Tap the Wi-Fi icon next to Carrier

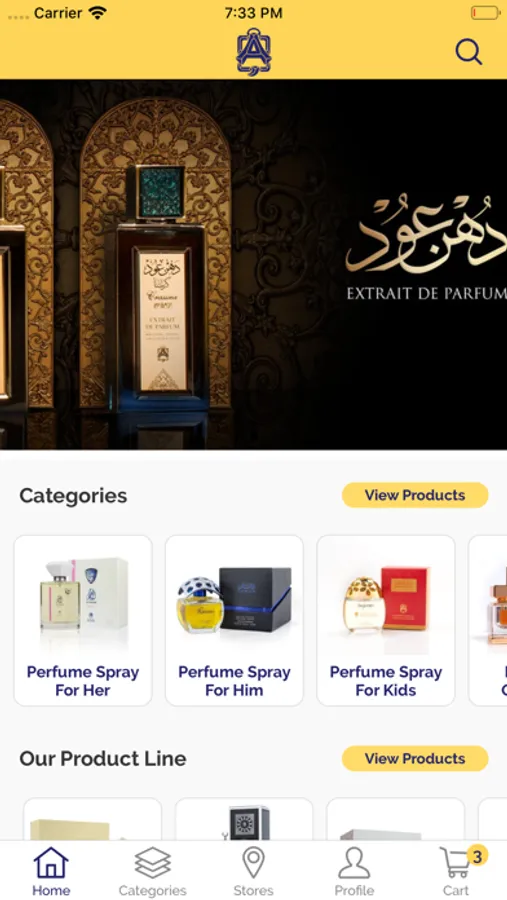pyautogui.click(x=98, y=12)
